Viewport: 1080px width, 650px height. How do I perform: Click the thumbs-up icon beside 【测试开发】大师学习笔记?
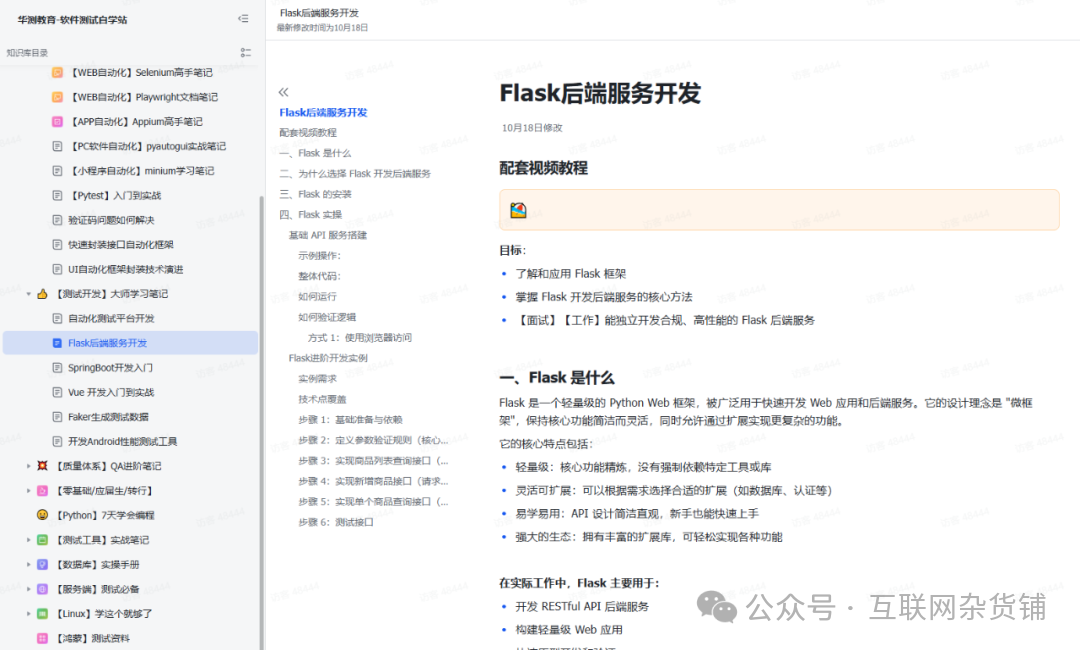click(x=42, y=294)
